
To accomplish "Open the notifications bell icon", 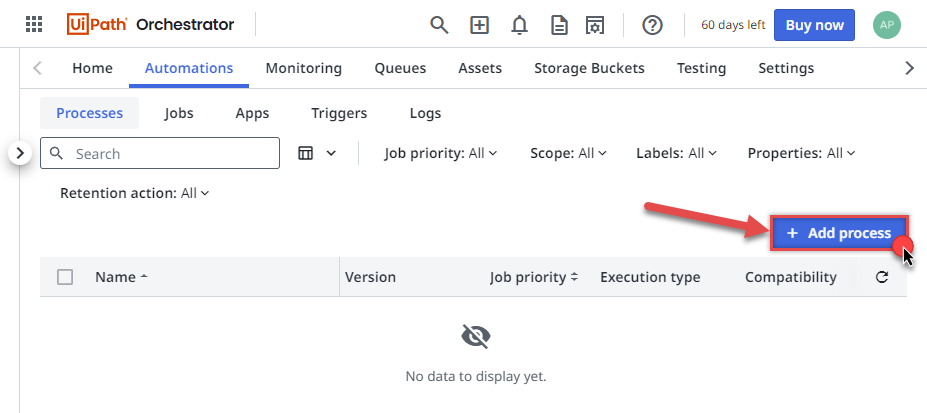I will [x=519, y=25].
